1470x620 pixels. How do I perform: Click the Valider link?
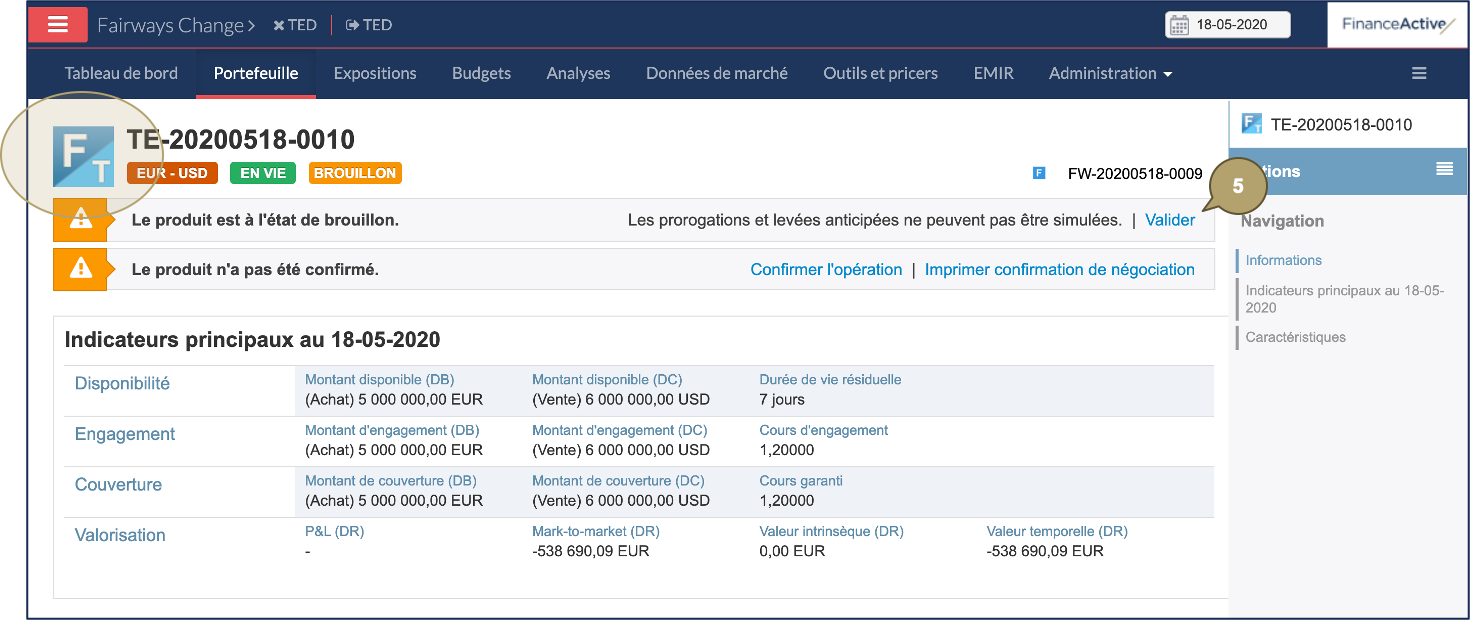1170,220
